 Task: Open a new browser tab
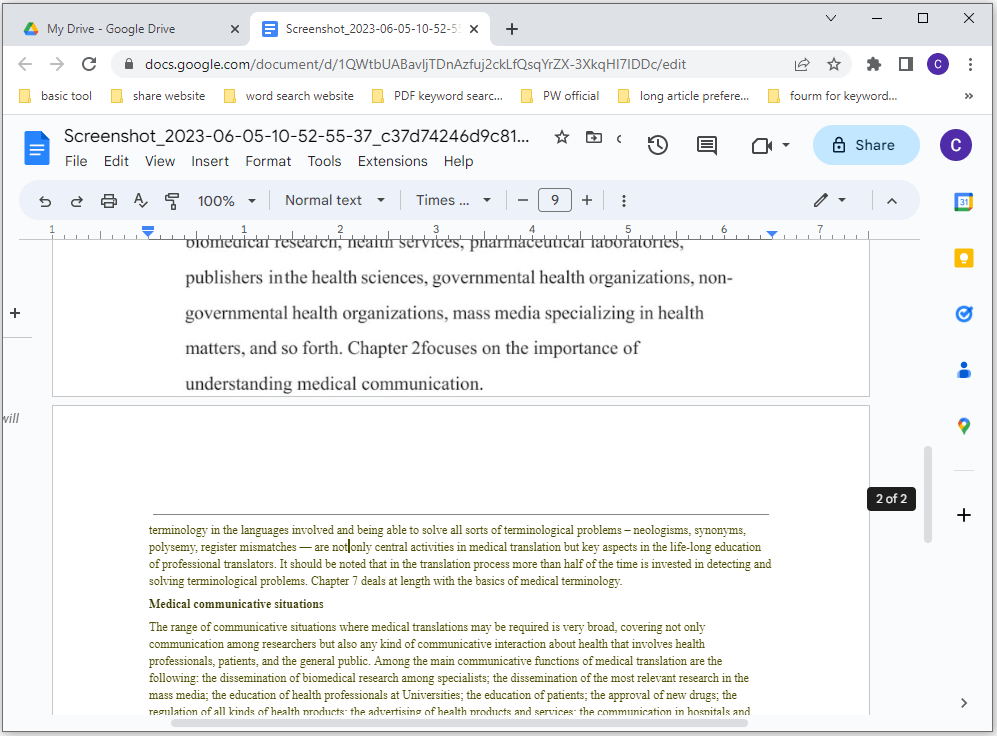[512, 29]
